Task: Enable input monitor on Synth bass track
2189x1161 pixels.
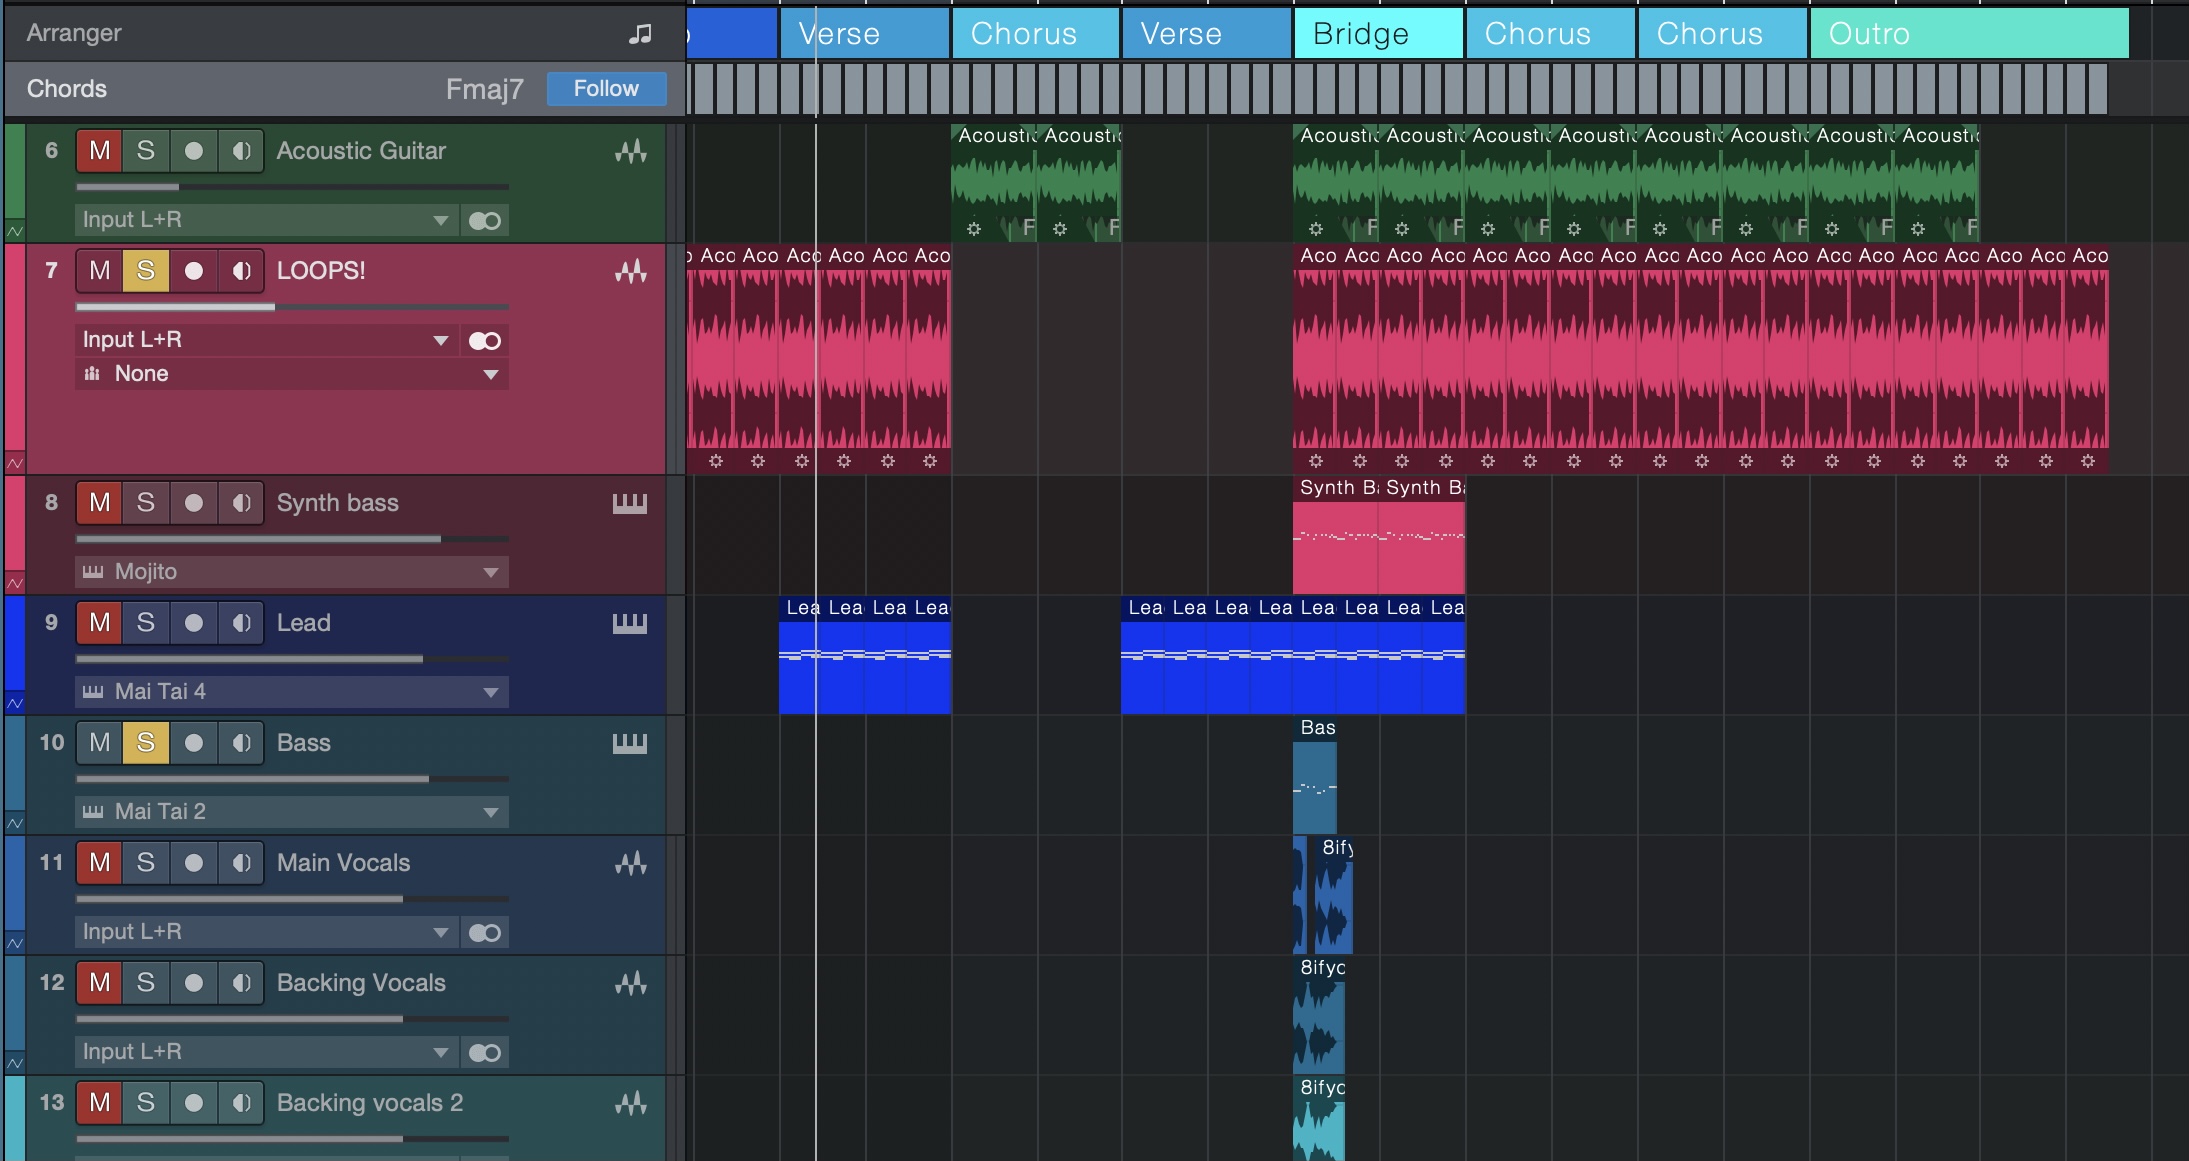Action: 241,503
